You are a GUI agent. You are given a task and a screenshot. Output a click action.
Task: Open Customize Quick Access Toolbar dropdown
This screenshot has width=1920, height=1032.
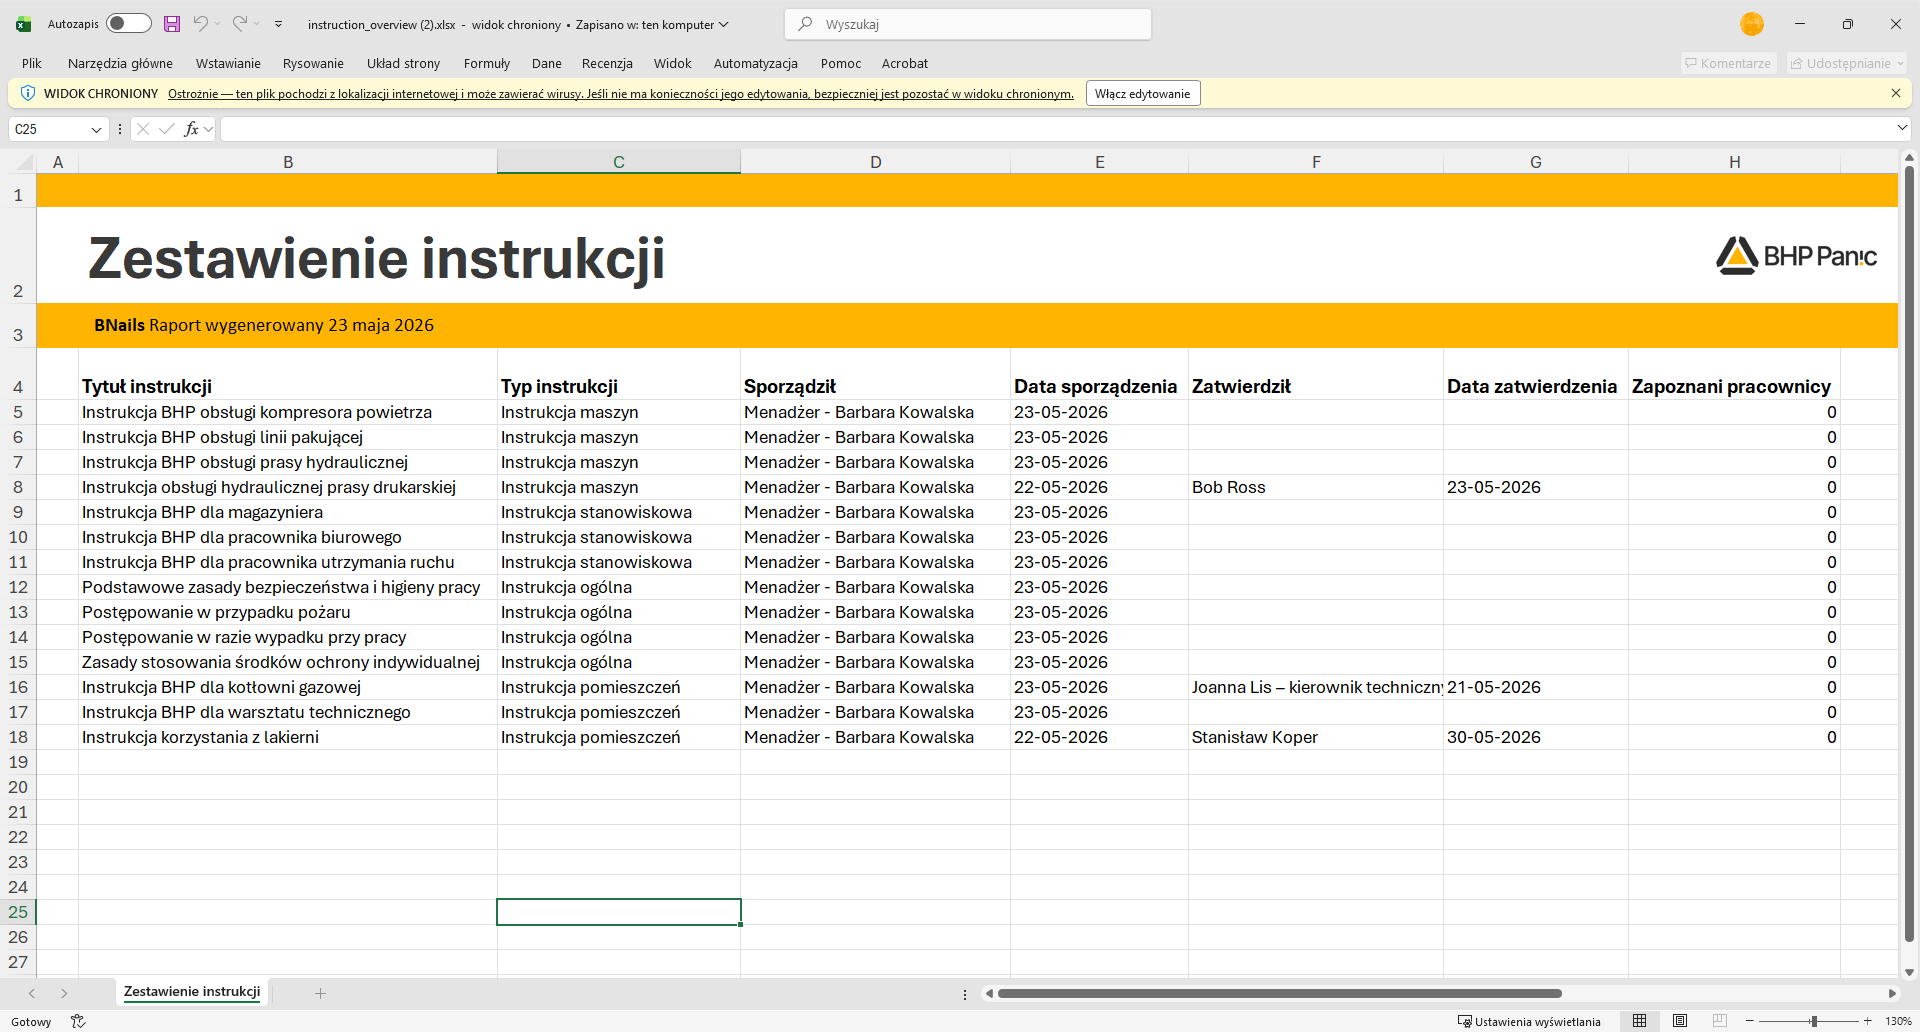(279, 24)
